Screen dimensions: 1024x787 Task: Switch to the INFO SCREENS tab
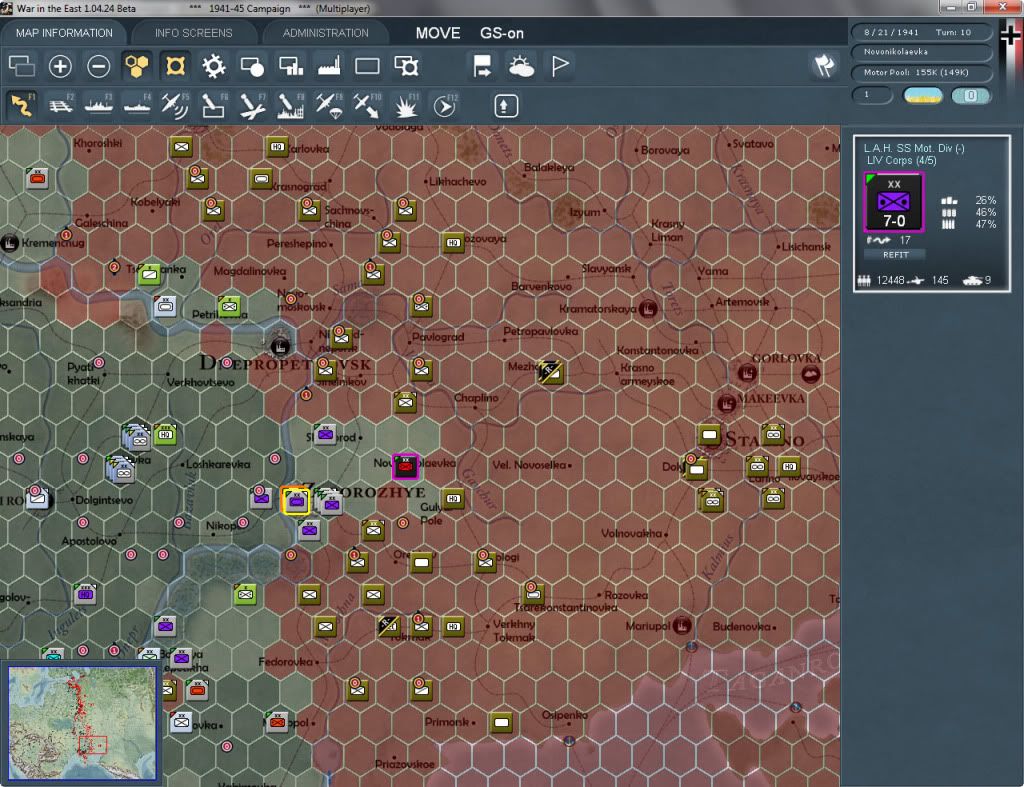[193, 33]
